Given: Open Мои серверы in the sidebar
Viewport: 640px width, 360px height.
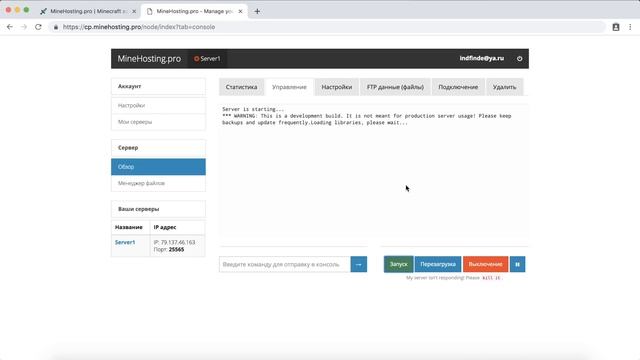Looking at the screenshot, I should pyautogui.click(x=158, y=122).
